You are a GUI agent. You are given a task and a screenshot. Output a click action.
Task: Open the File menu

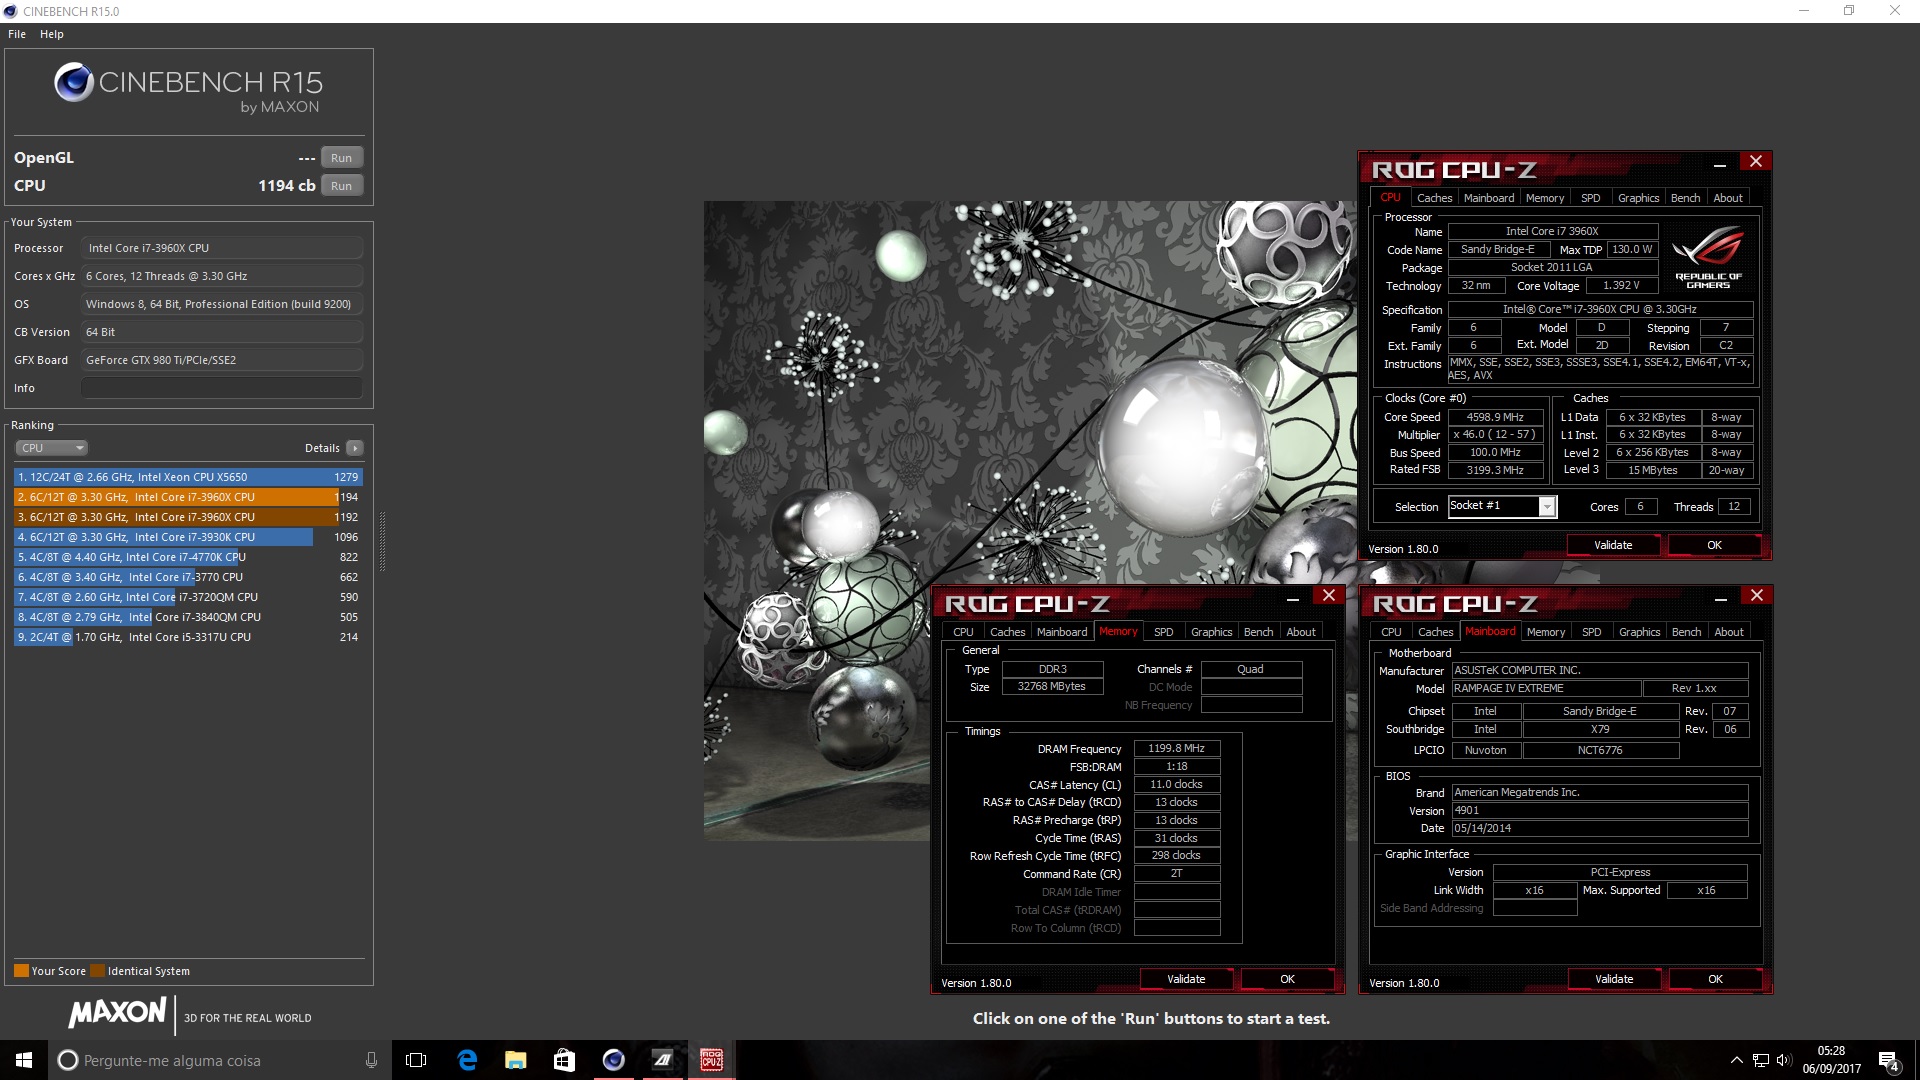pyautogui.click(x=17, y=34)
